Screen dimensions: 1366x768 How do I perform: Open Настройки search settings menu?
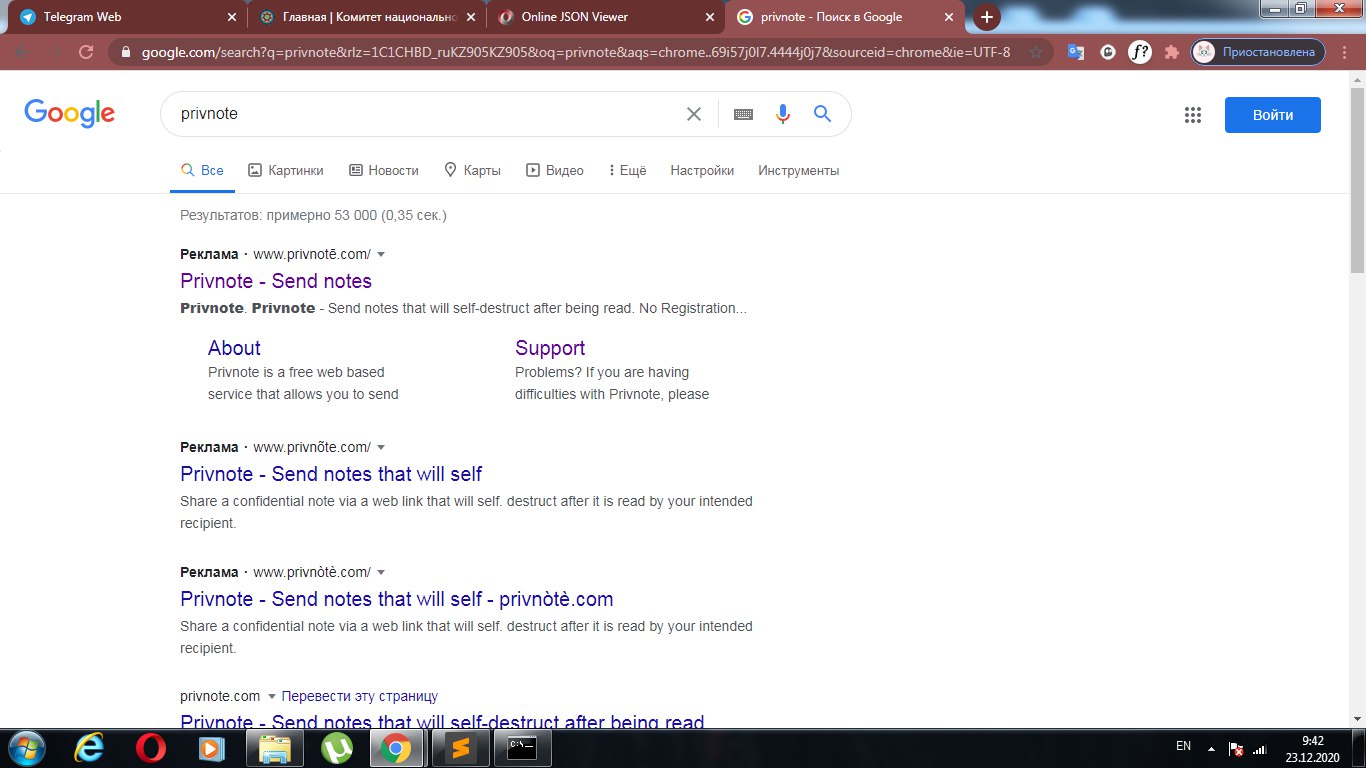(702, 170)
